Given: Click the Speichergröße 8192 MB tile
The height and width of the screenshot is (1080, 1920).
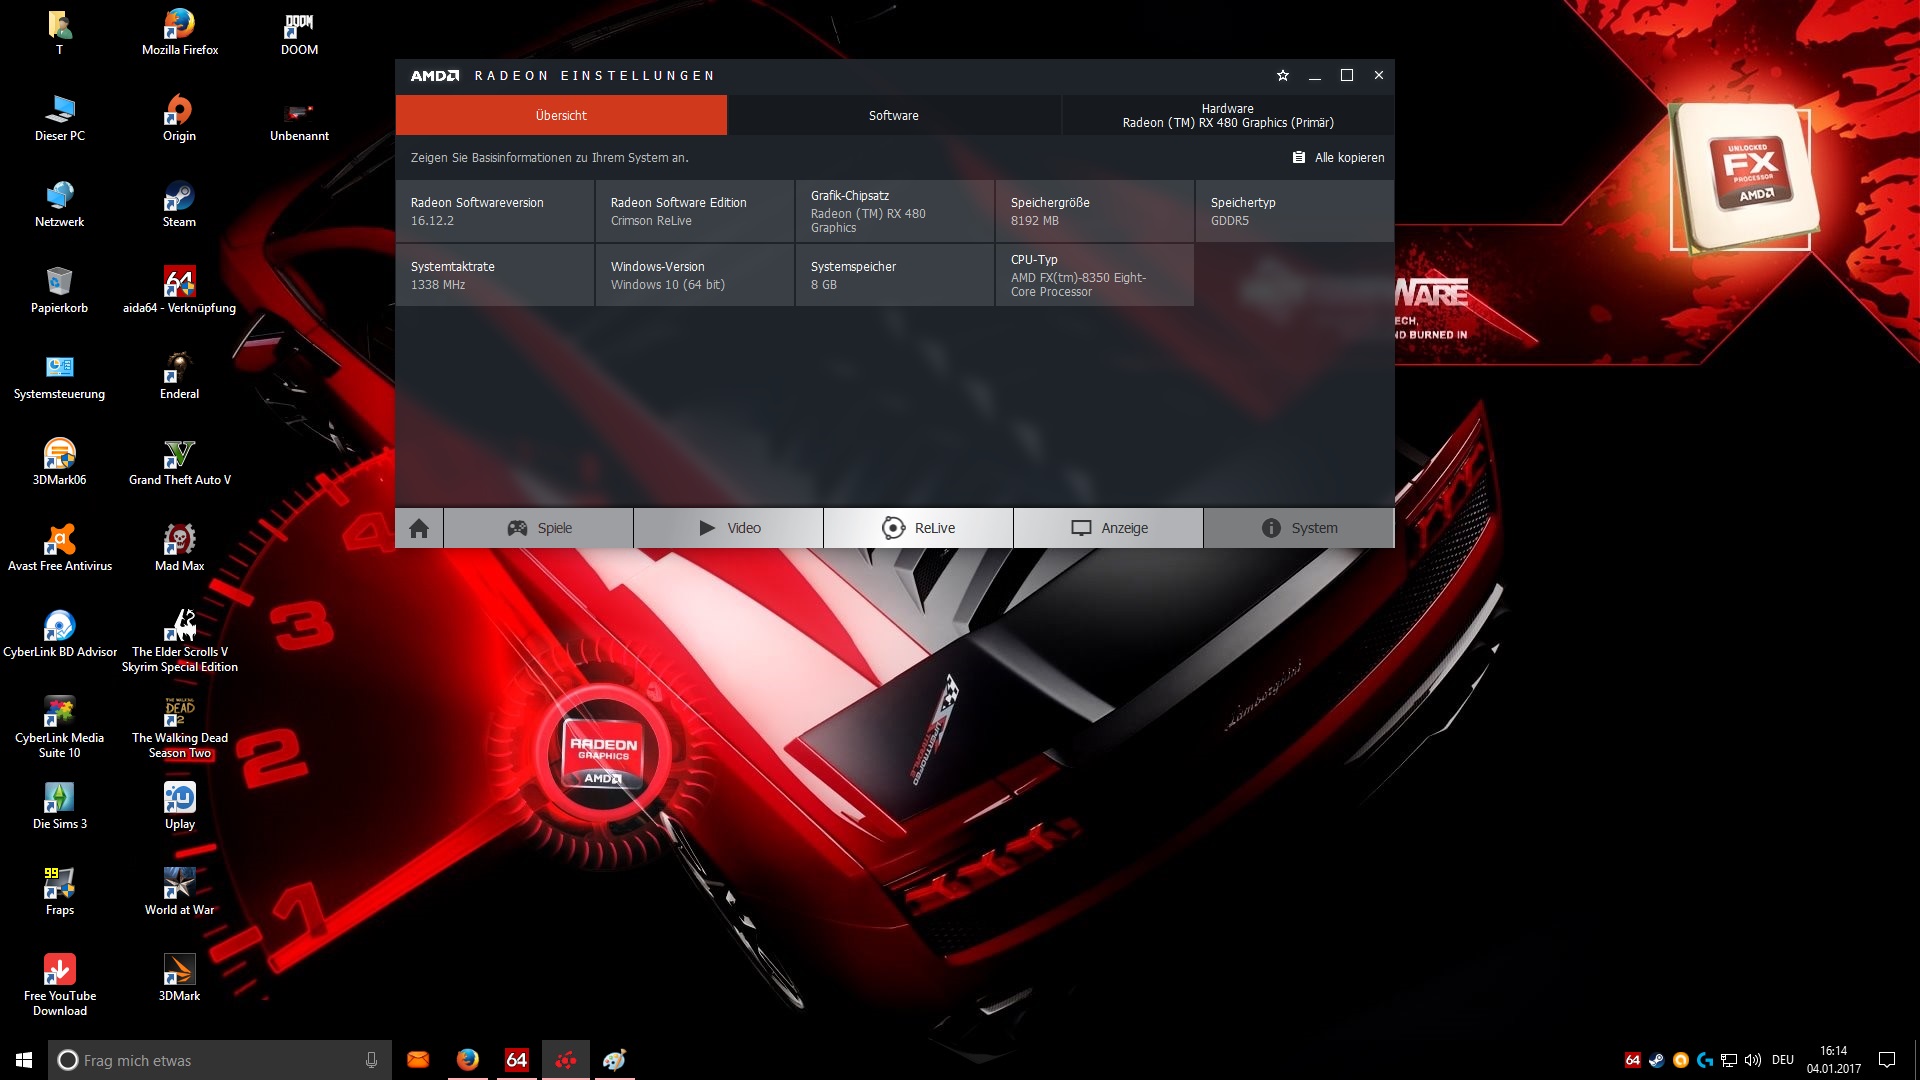Looking at the screenshot, I should point(1094,211).
